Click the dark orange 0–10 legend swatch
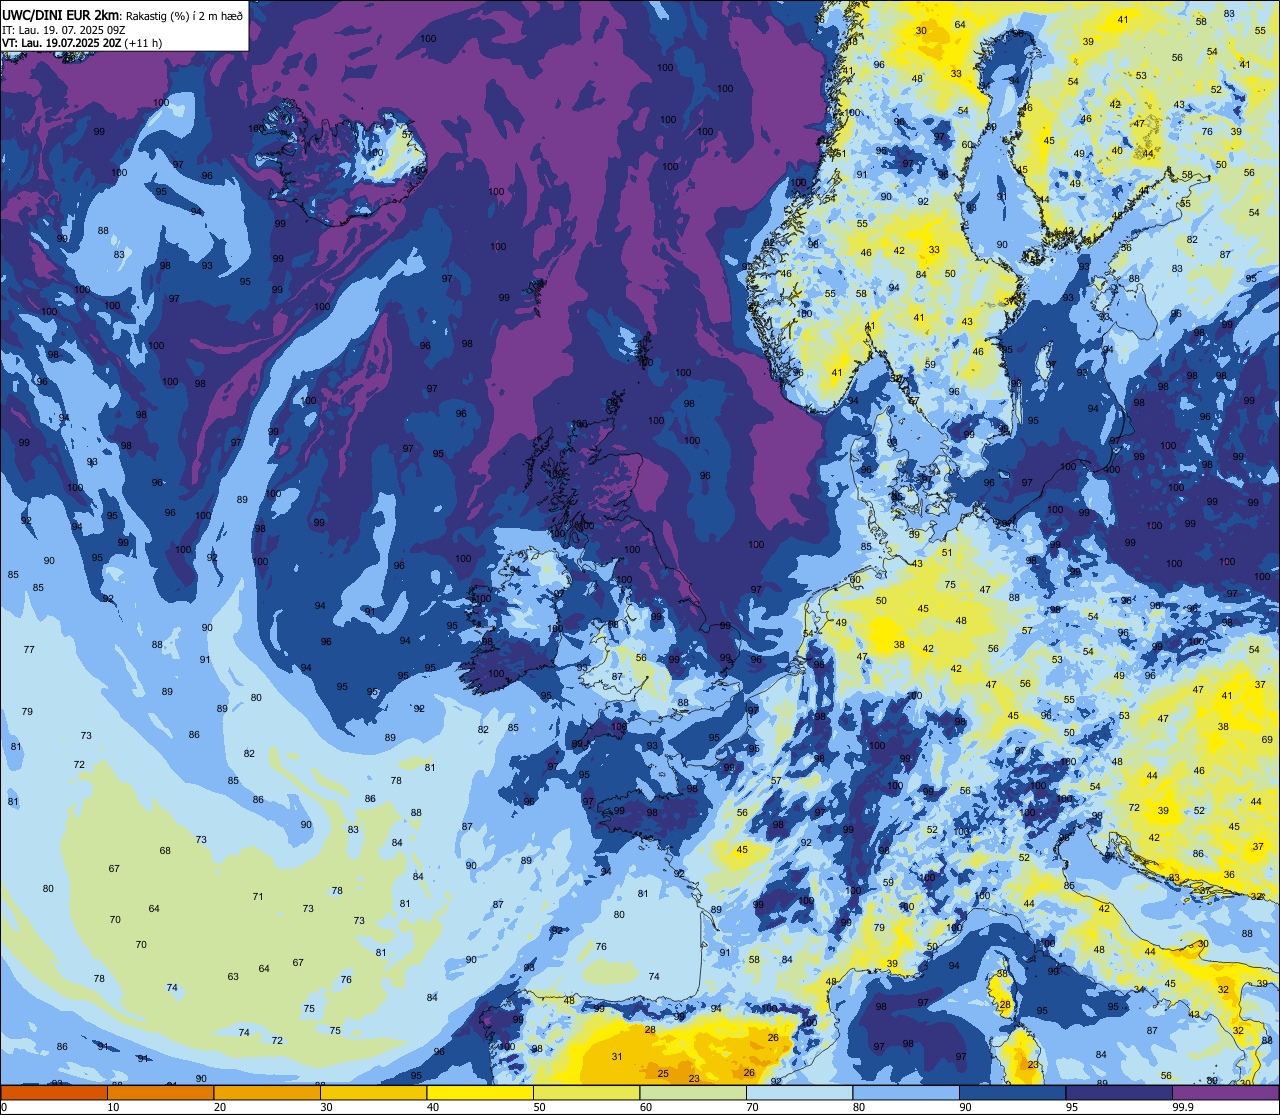 pyautogui.click(x=54, y=1092)
